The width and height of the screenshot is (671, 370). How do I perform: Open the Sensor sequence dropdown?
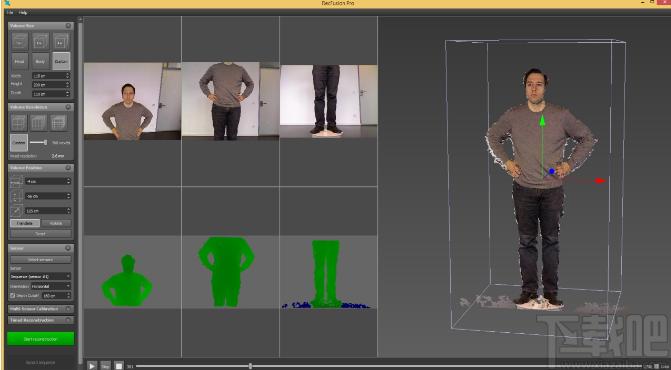40,277
